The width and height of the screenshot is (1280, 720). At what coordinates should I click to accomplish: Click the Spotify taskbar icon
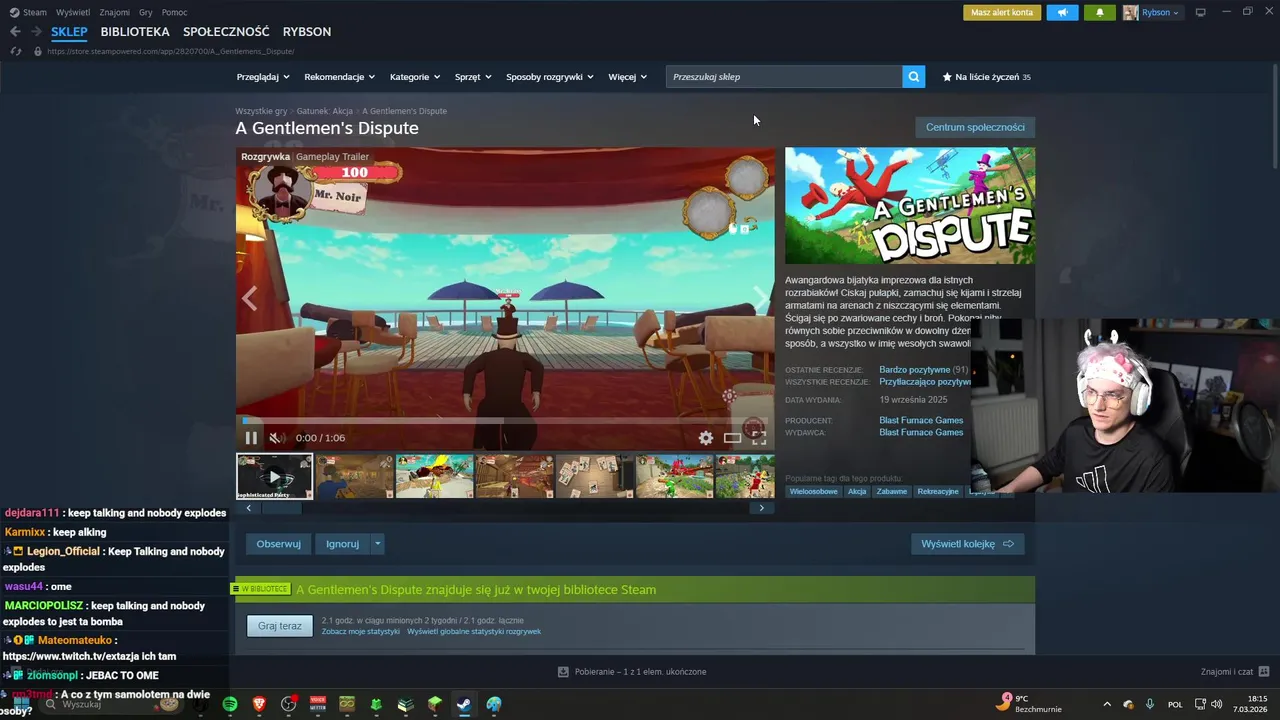[230, 704]
